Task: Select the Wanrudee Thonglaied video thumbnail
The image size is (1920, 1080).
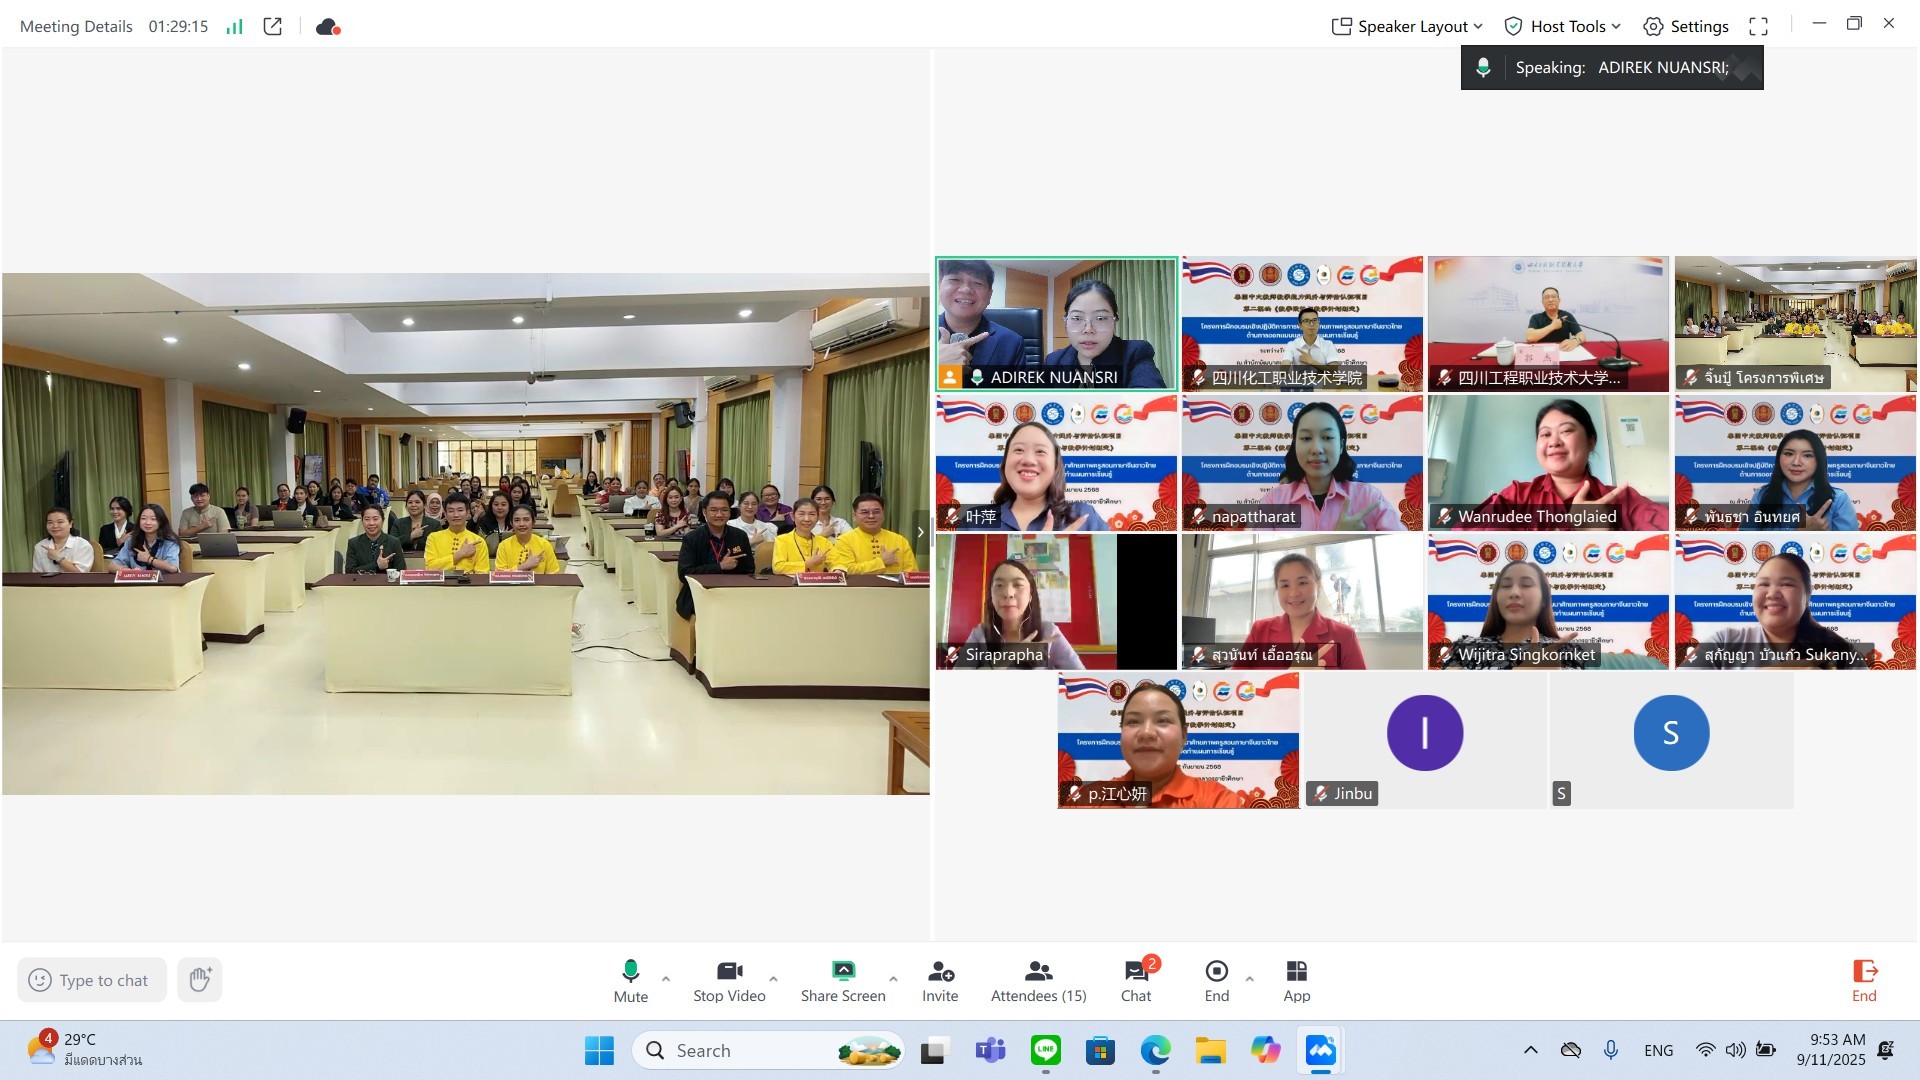Action: point(1548,462)
